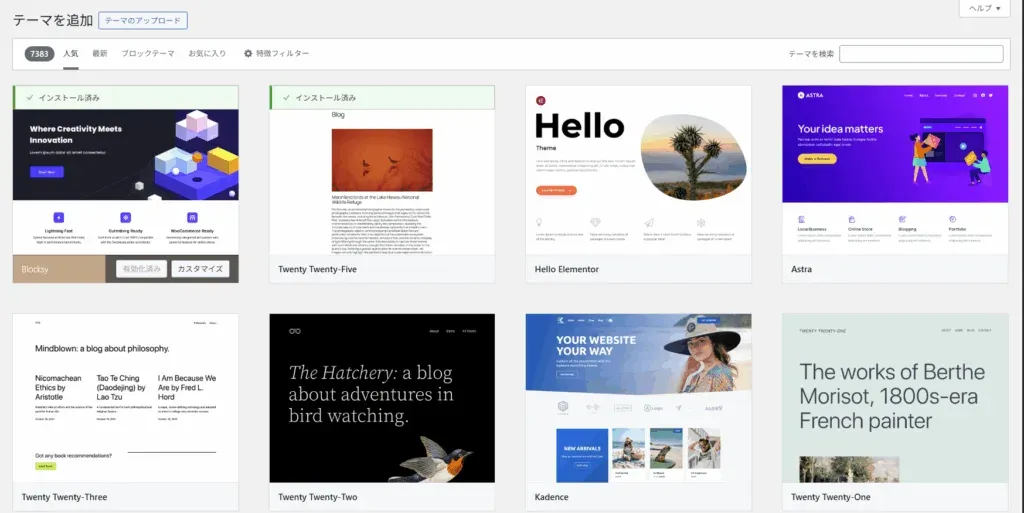The image size is (1024, 513).
Task: Click the Blocksy theme name label
Action: point(35,269)
